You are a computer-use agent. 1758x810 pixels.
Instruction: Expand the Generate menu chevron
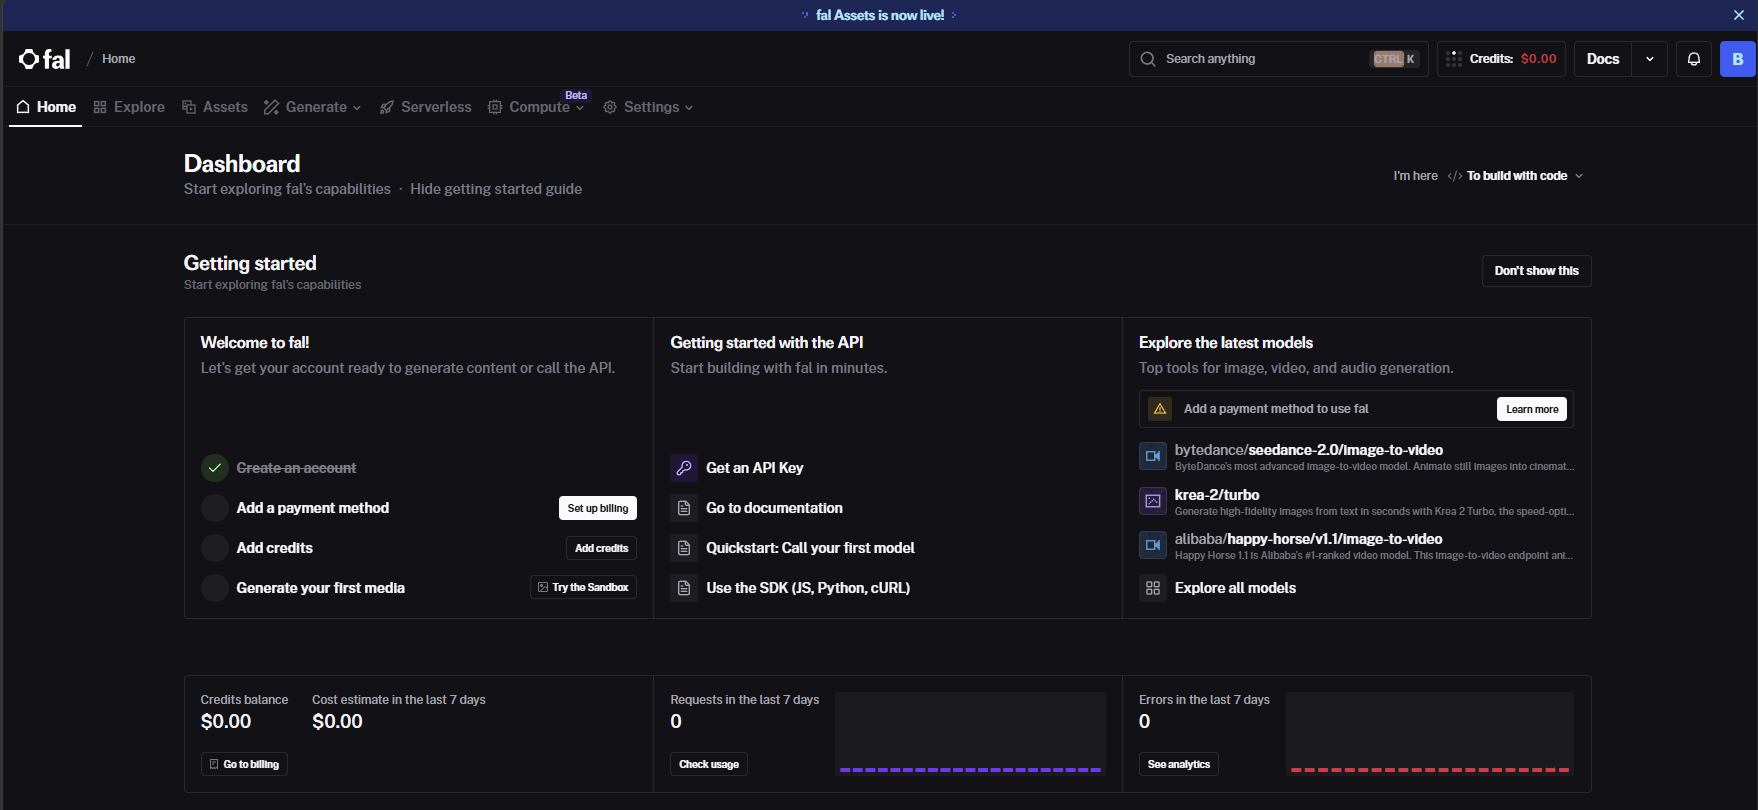pos(357,108)
